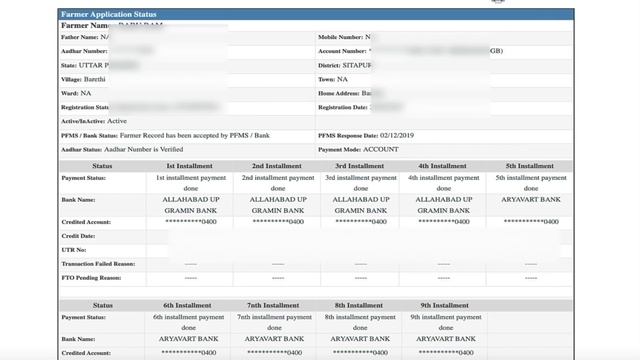The image size is (640, 360).
Task: Click the '8th Installment' column header
Action: tap(359, 305)
